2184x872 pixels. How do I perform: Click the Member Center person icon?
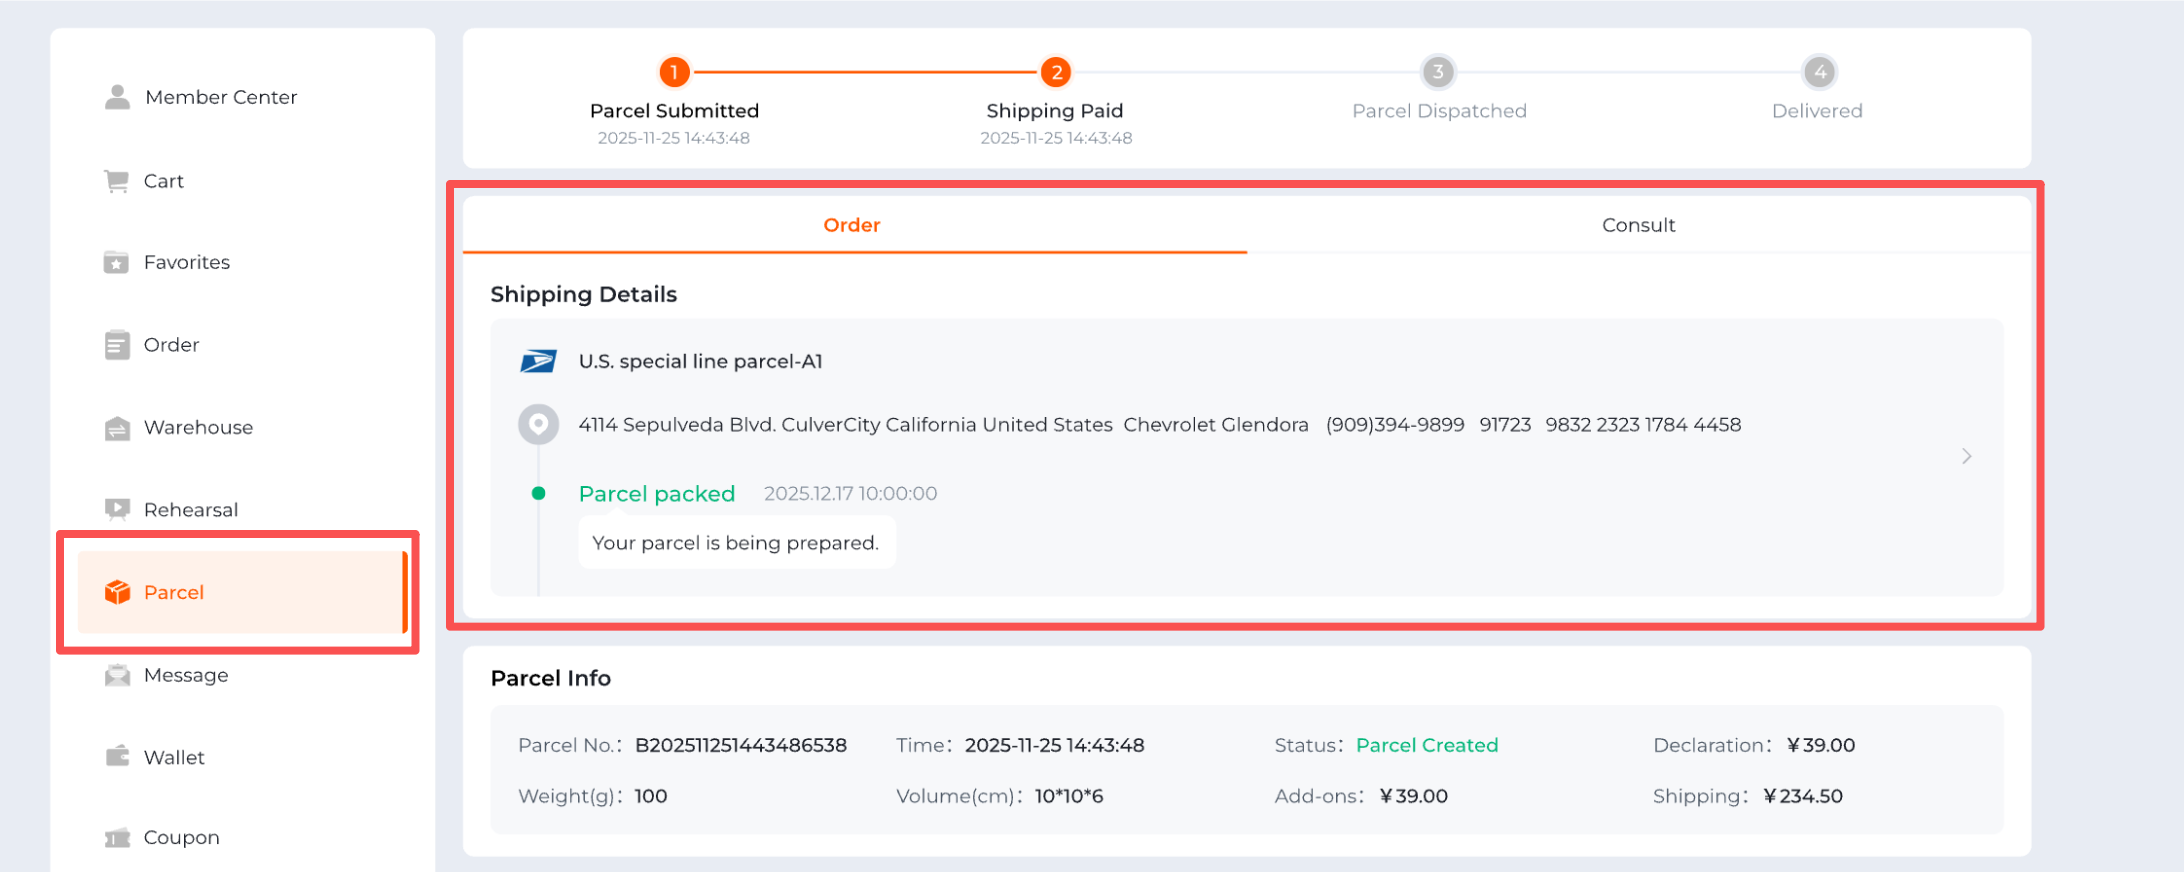point(117,97)
